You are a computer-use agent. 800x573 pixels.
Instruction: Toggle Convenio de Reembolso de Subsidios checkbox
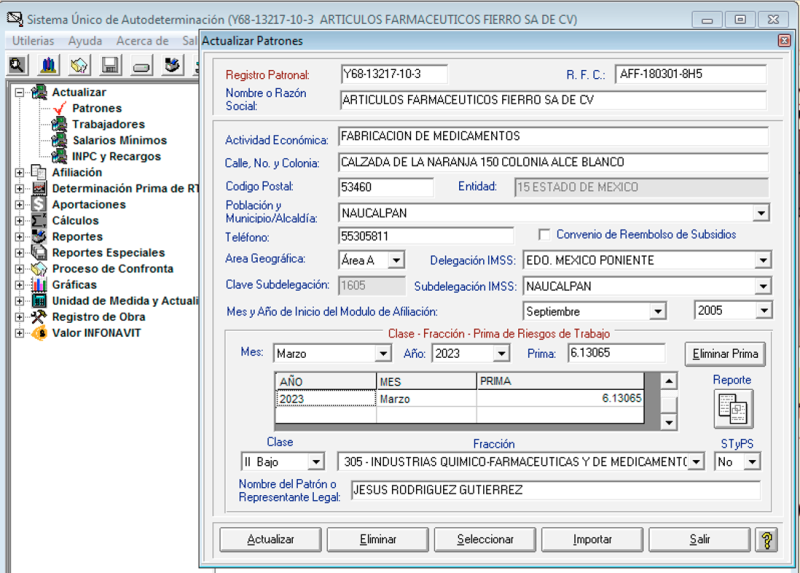tap(544, 235)
